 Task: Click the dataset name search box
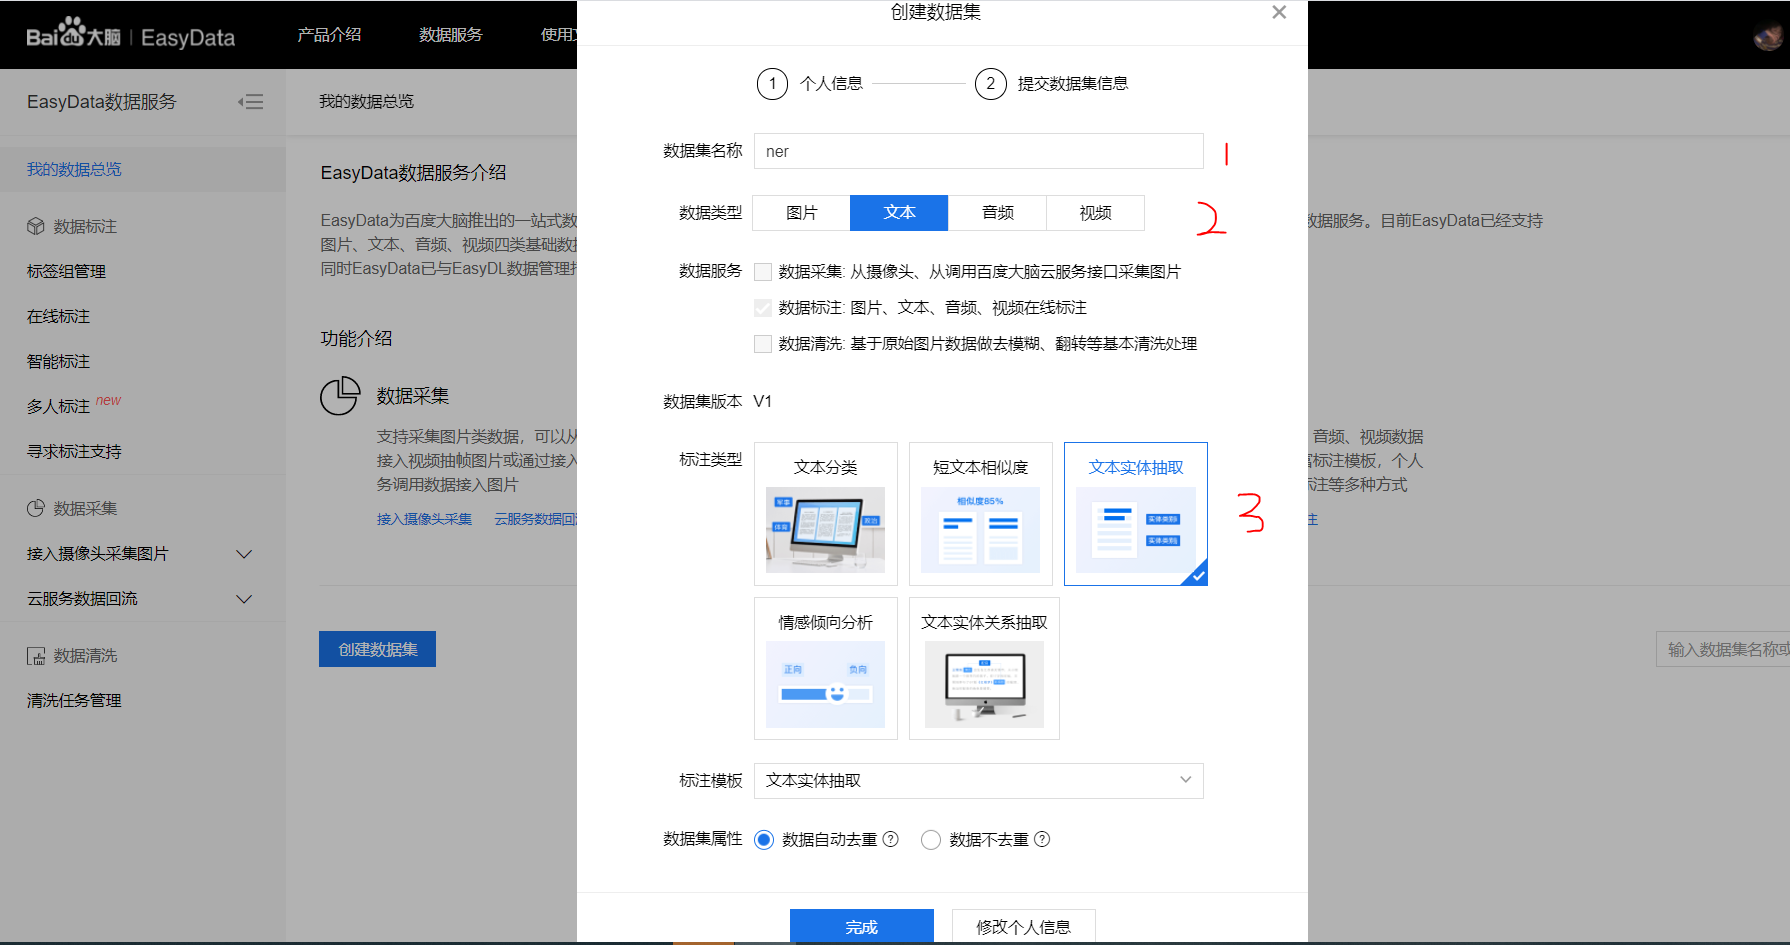coord(1723,649)
